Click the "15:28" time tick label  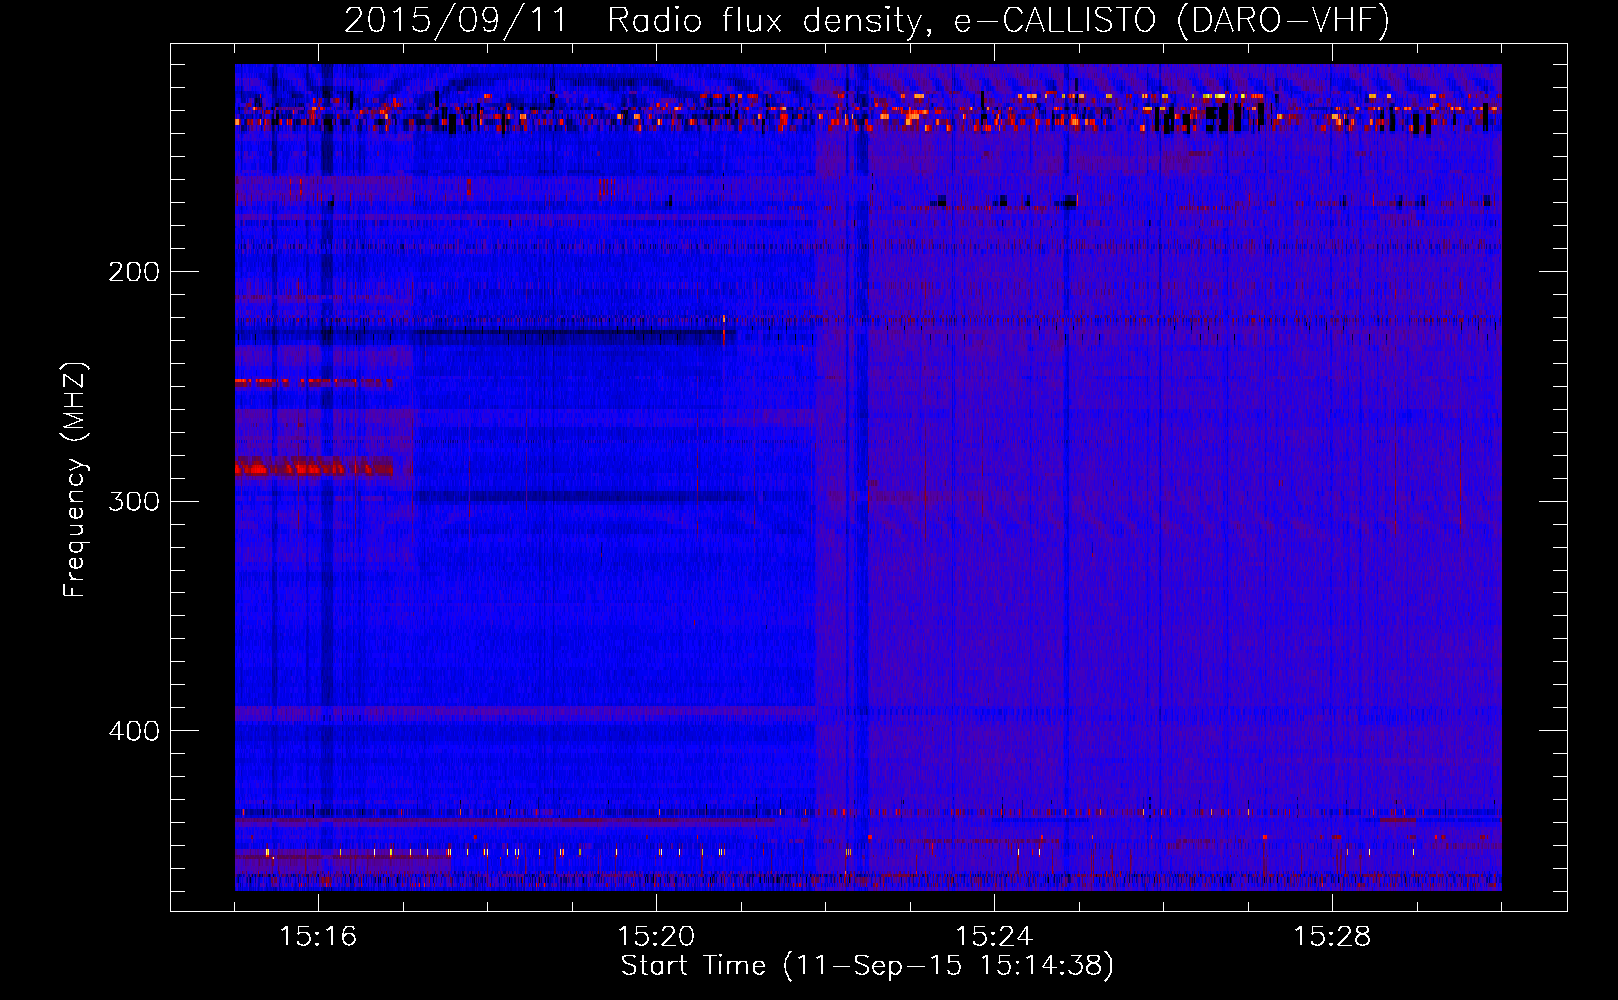point(1332,936)
